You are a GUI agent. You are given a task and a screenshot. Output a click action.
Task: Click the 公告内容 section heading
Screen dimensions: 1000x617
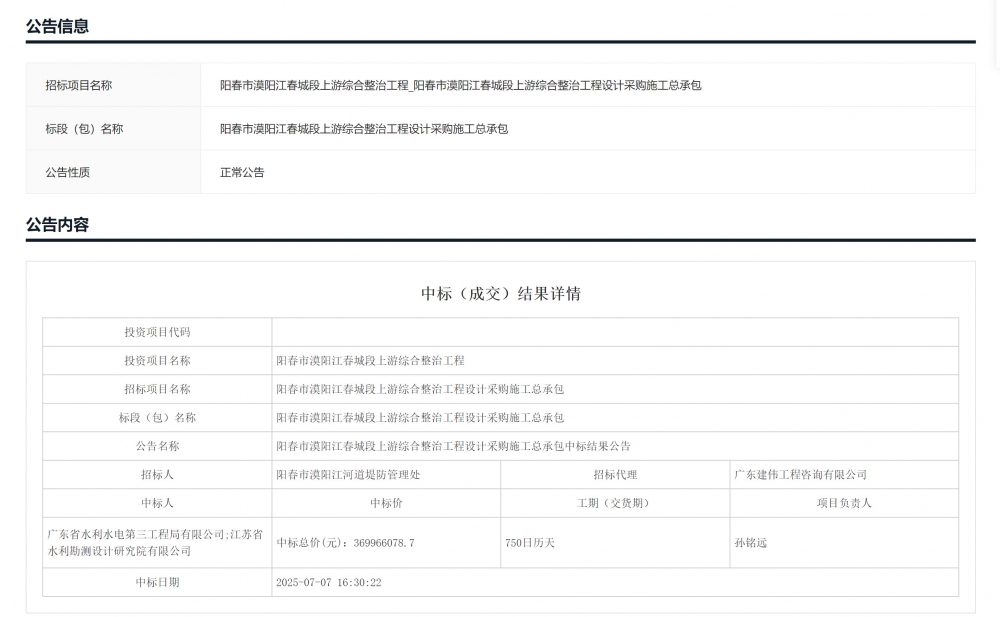coord(57,225)
